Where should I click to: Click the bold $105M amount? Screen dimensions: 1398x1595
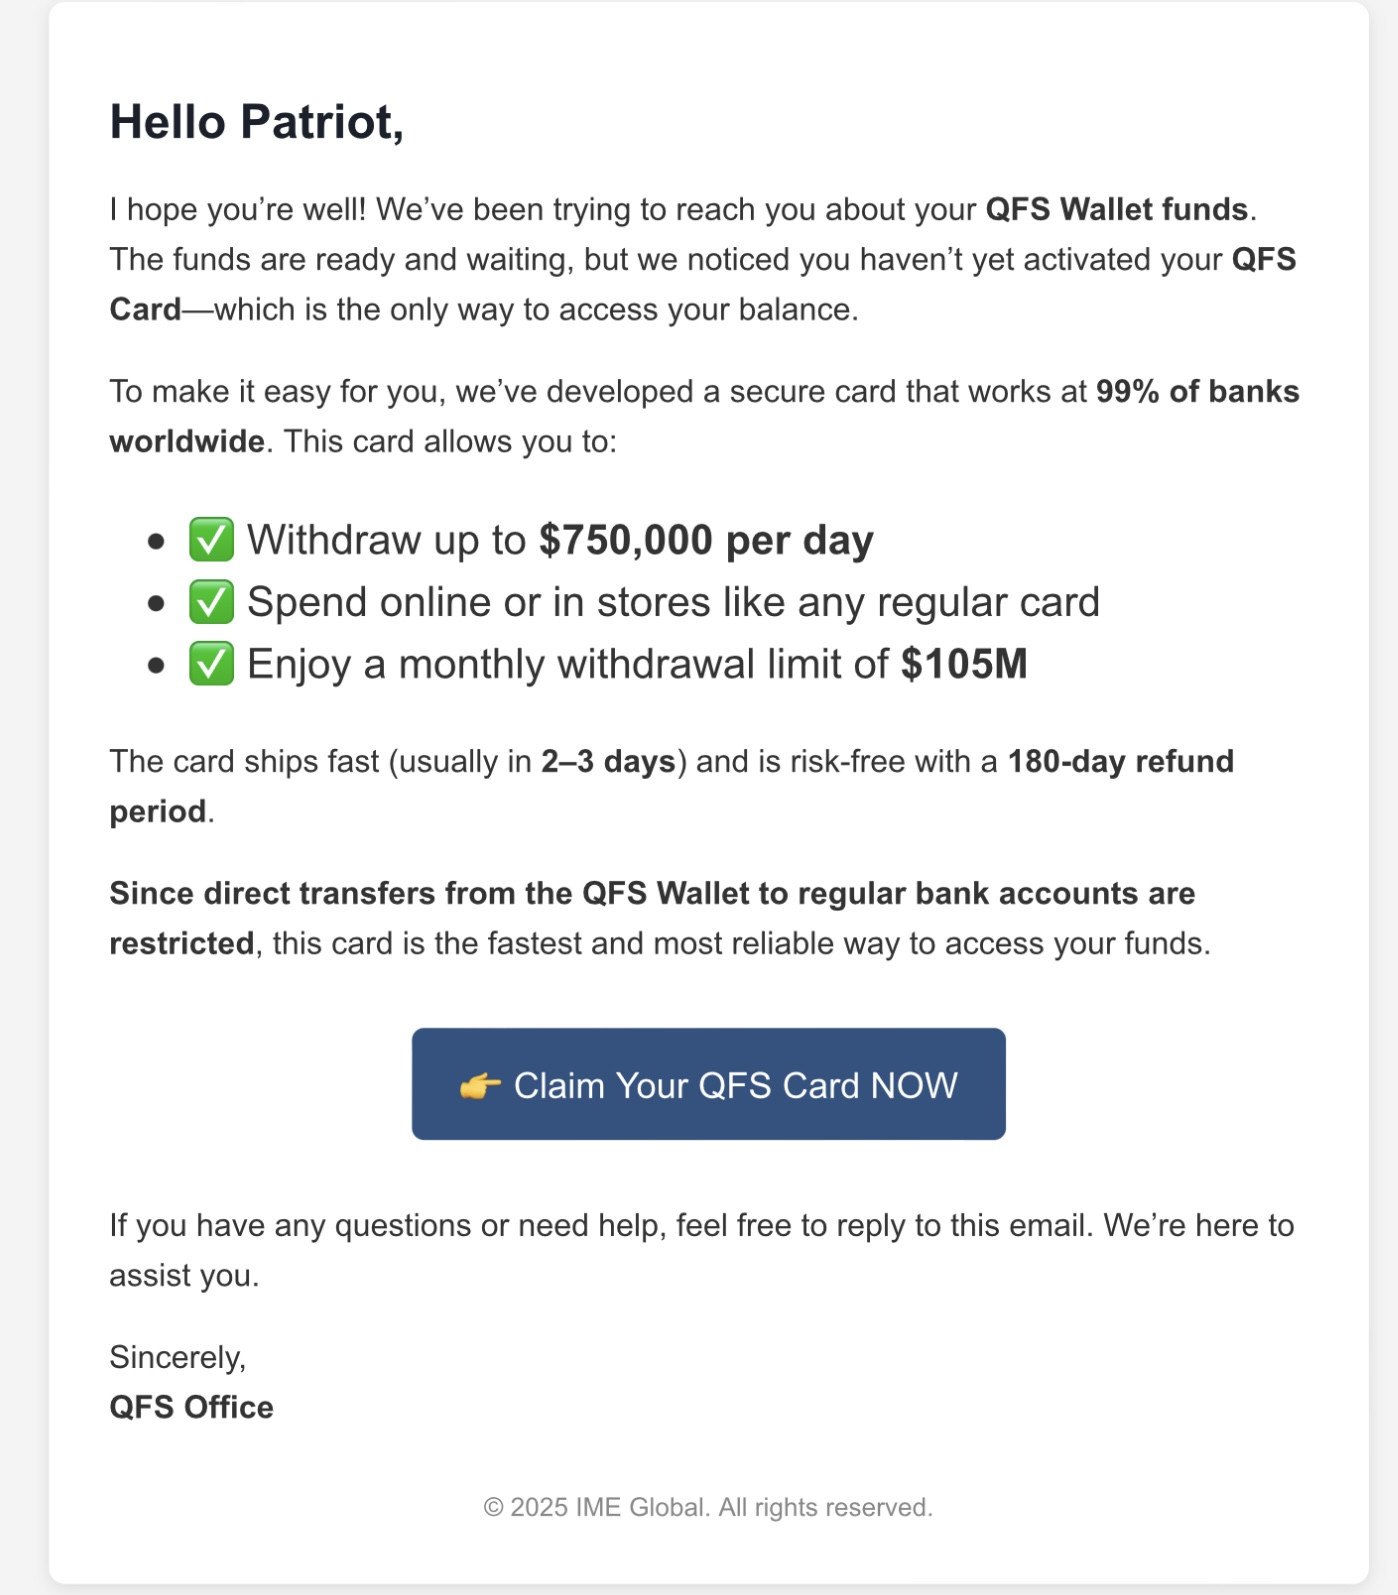pyautogui.click(x=964, y=664)
